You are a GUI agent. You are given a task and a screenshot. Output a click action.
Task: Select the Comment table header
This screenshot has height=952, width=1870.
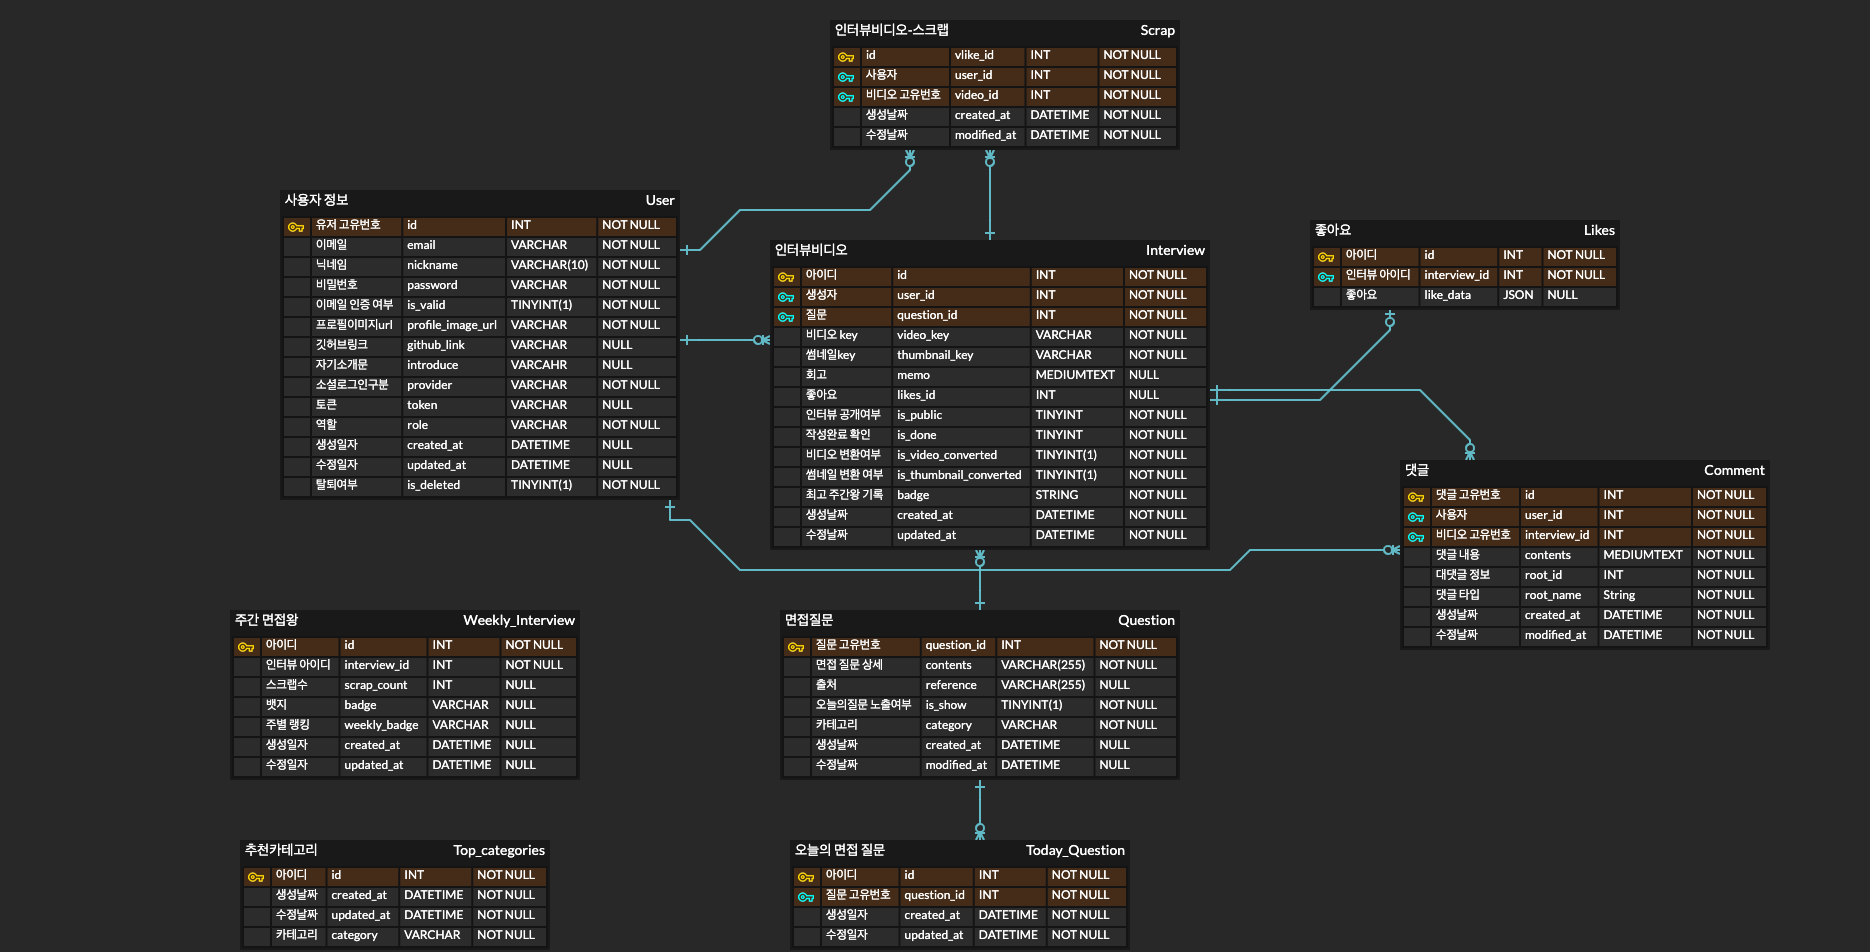tap(1585, 470)
